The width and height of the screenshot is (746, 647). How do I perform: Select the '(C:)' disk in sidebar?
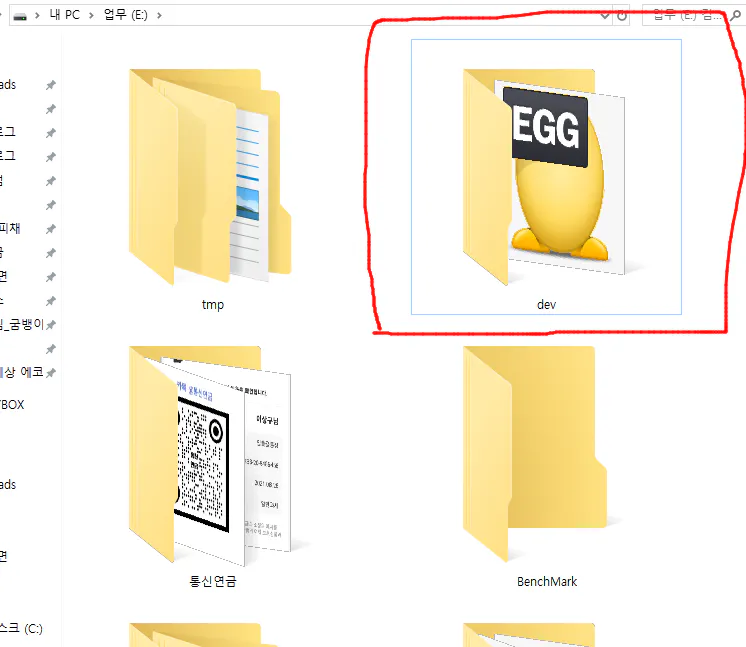tap(21, 628)
